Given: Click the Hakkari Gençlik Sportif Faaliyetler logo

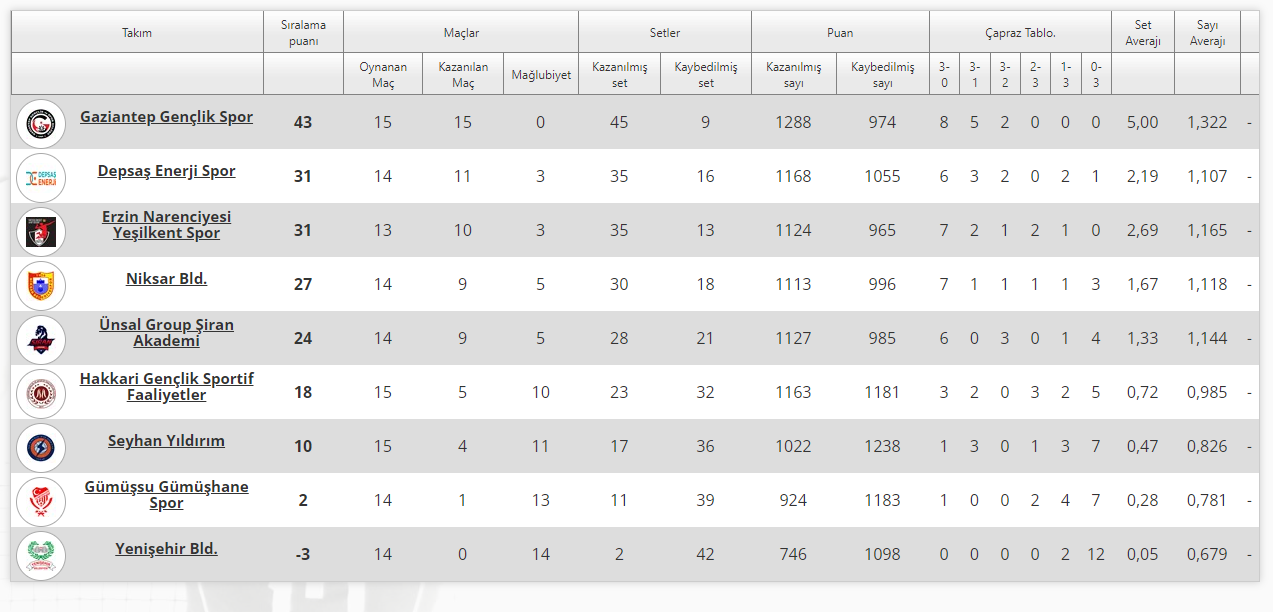Looking at the screenshot, I should (x=41, y=393).
